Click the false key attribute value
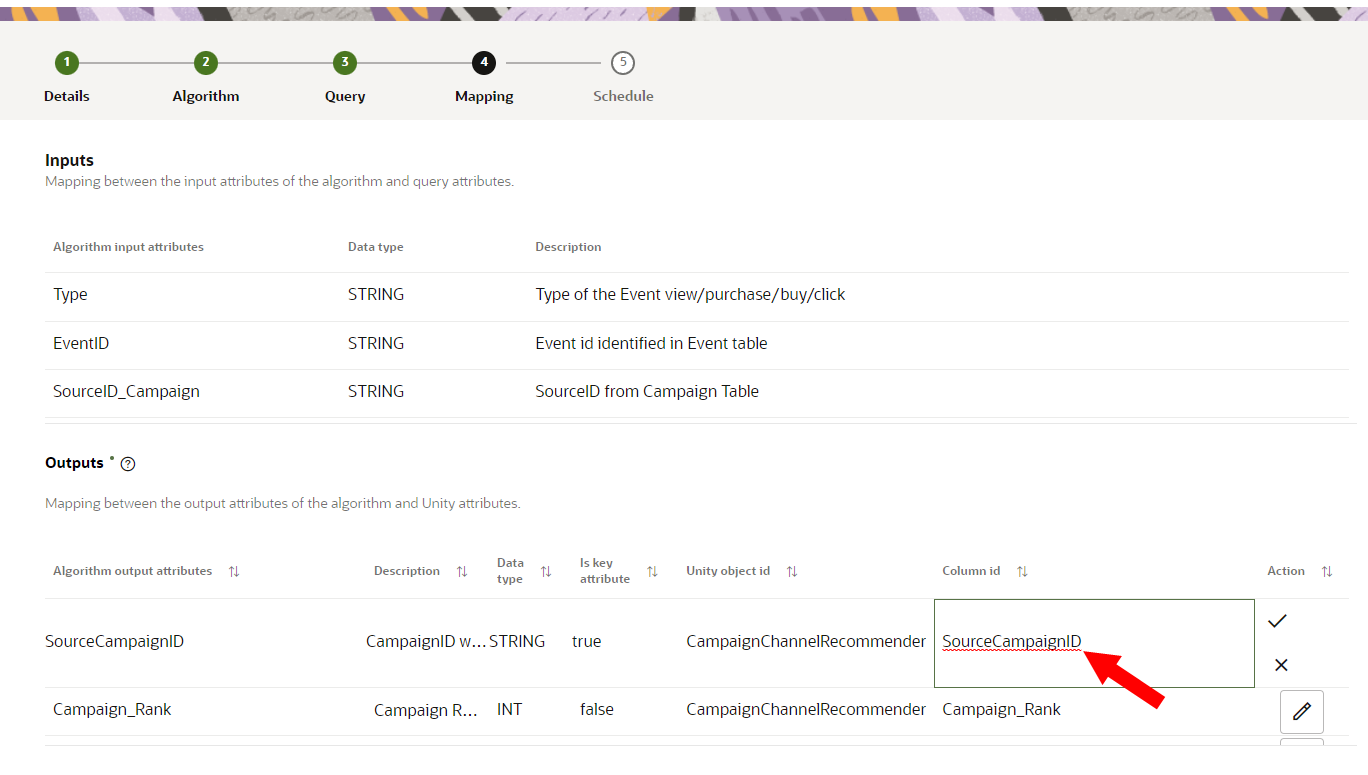Image resolution: width=1368 pixels, height=775 pixels. 597,710
